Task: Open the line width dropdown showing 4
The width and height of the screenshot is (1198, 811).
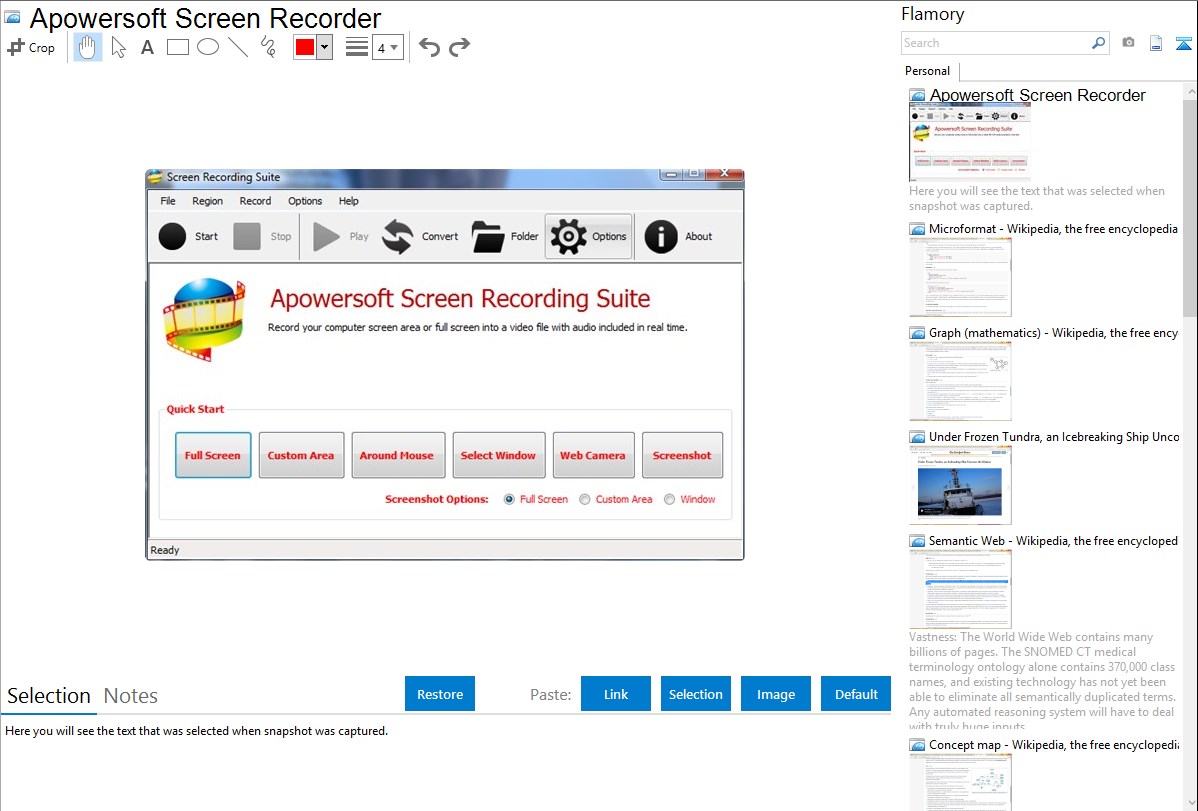Action: click(x=387, y=48)
